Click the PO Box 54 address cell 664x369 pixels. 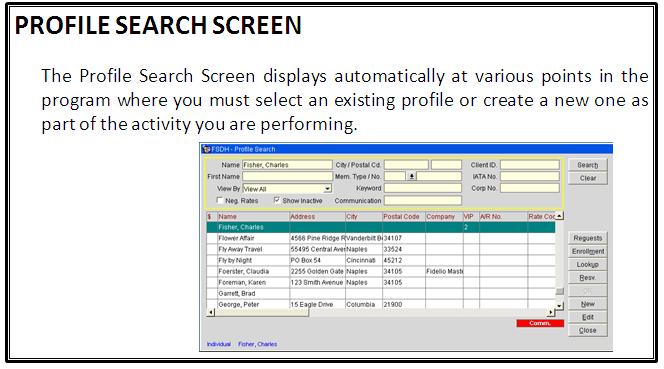click(x=317, y=260)
